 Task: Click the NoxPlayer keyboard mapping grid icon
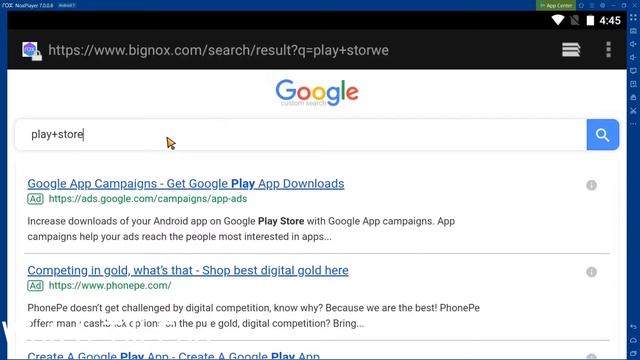coord(633,18)
